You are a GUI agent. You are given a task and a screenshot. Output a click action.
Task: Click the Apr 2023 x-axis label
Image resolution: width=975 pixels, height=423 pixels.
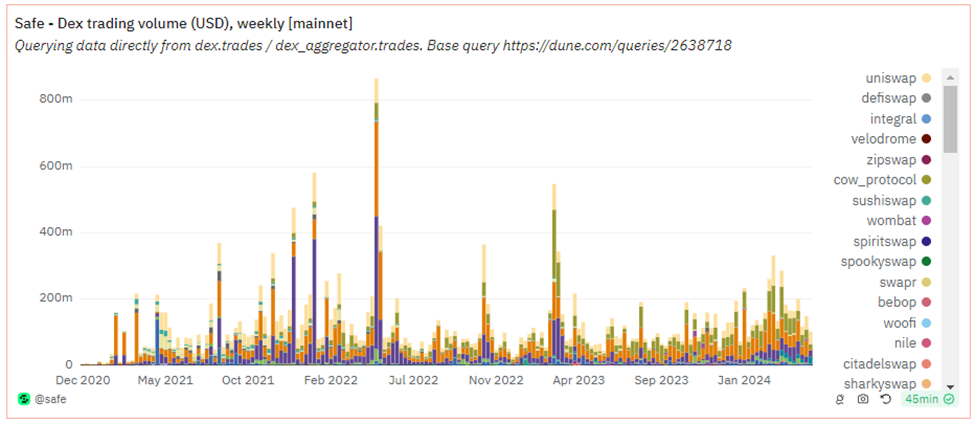tap(581, 379)
